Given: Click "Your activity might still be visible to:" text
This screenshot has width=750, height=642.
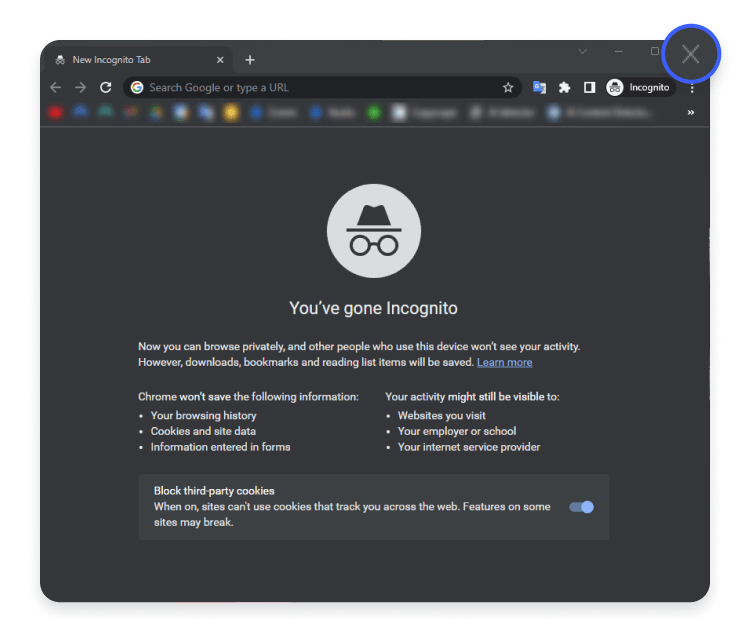Looking at the screenshot, I should [x=472, y=397].
